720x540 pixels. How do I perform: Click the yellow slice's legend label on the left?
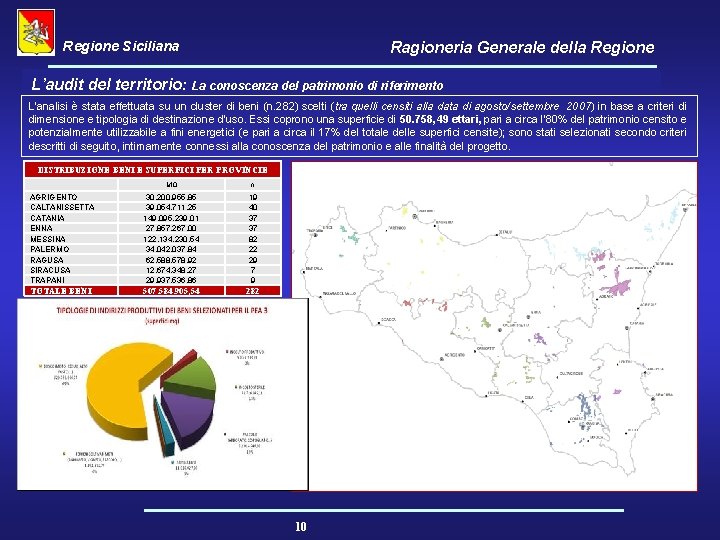click(x=63, y=374)
